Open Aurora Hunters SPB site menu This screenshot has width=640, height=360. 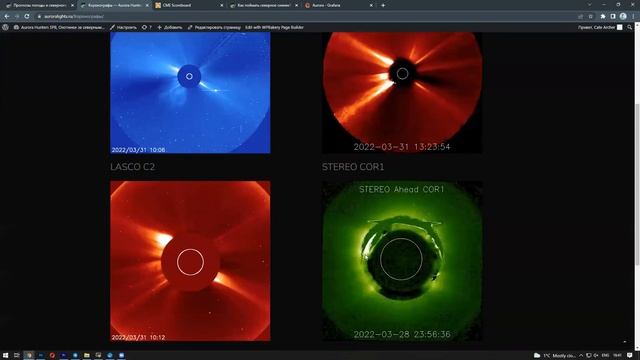click(x=59, y=27)
